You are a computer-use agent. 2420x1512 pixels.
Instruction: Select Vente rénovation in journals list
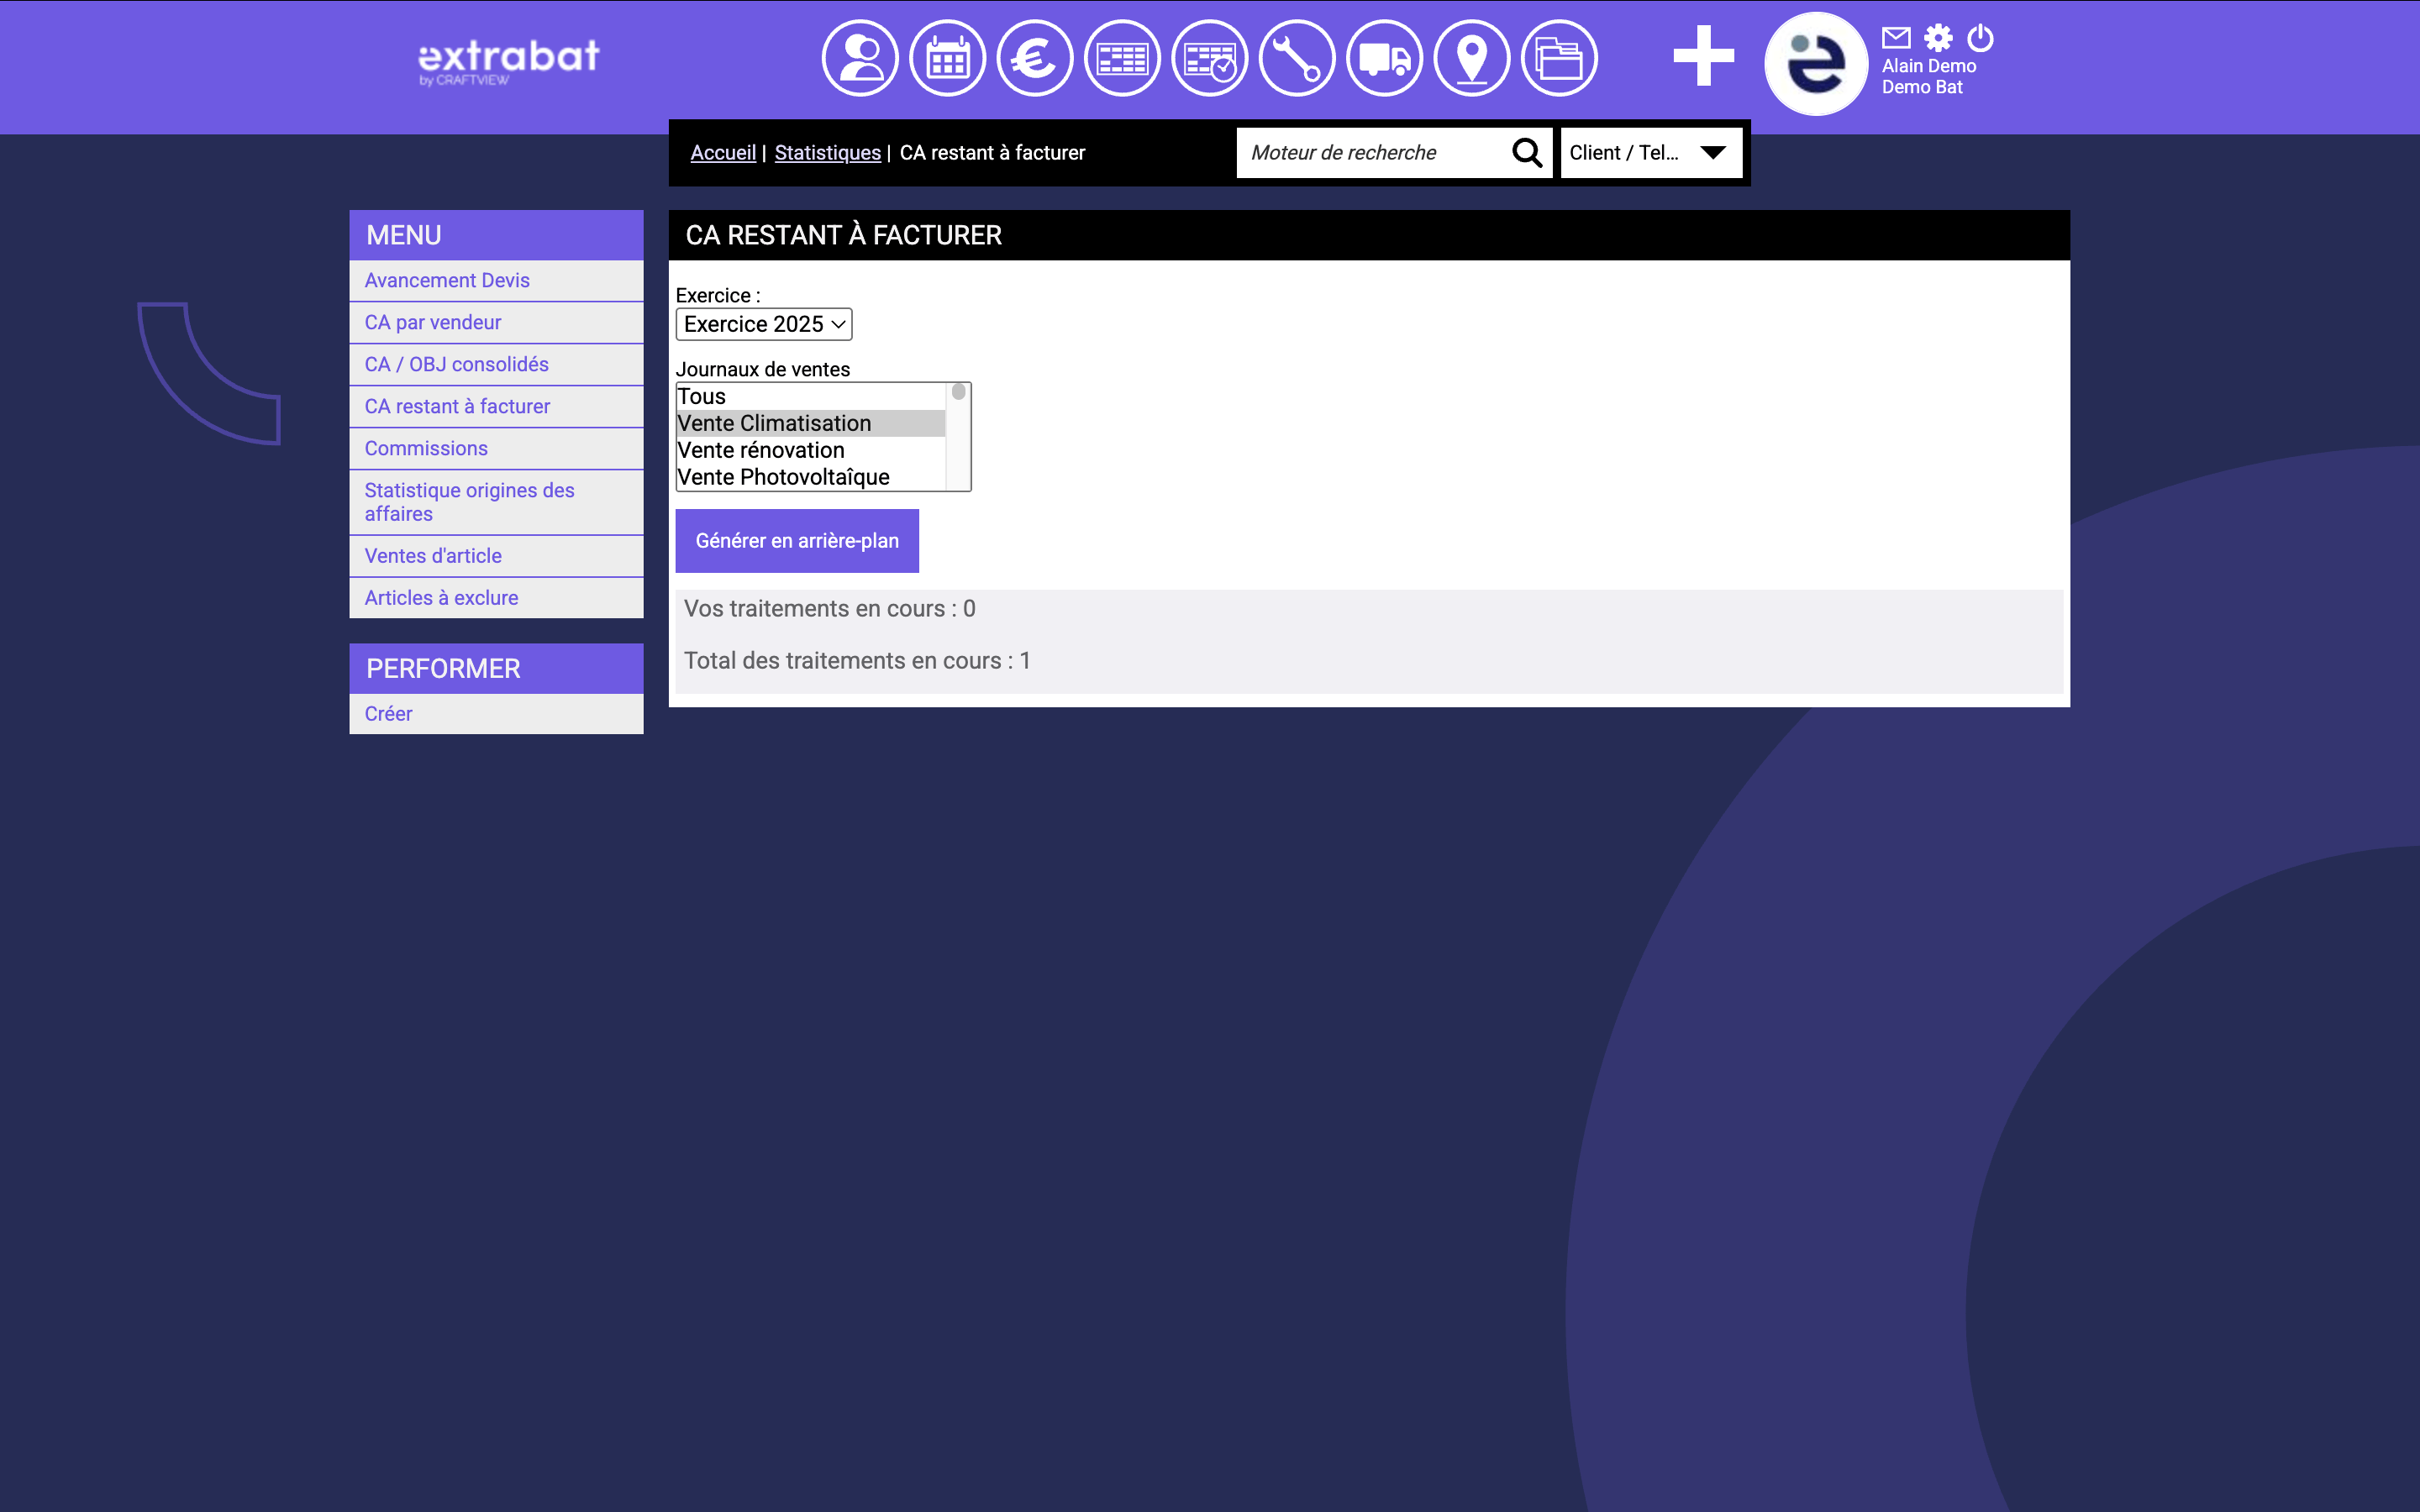[761, 450]
